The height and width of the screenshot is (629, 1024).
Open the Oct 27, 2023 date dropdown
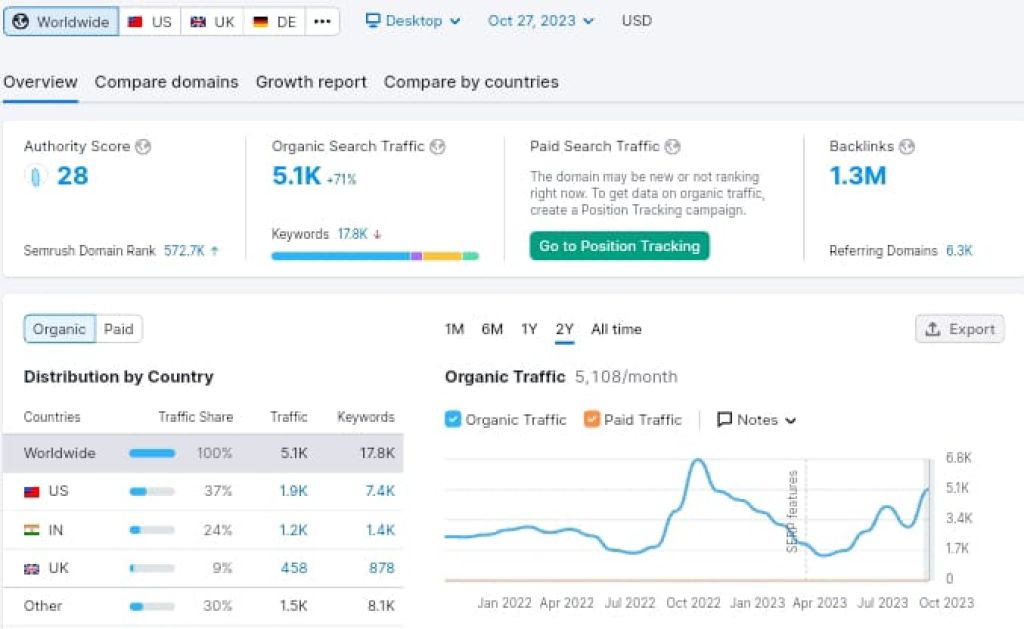pyautogui.click(x=541, y=21)
